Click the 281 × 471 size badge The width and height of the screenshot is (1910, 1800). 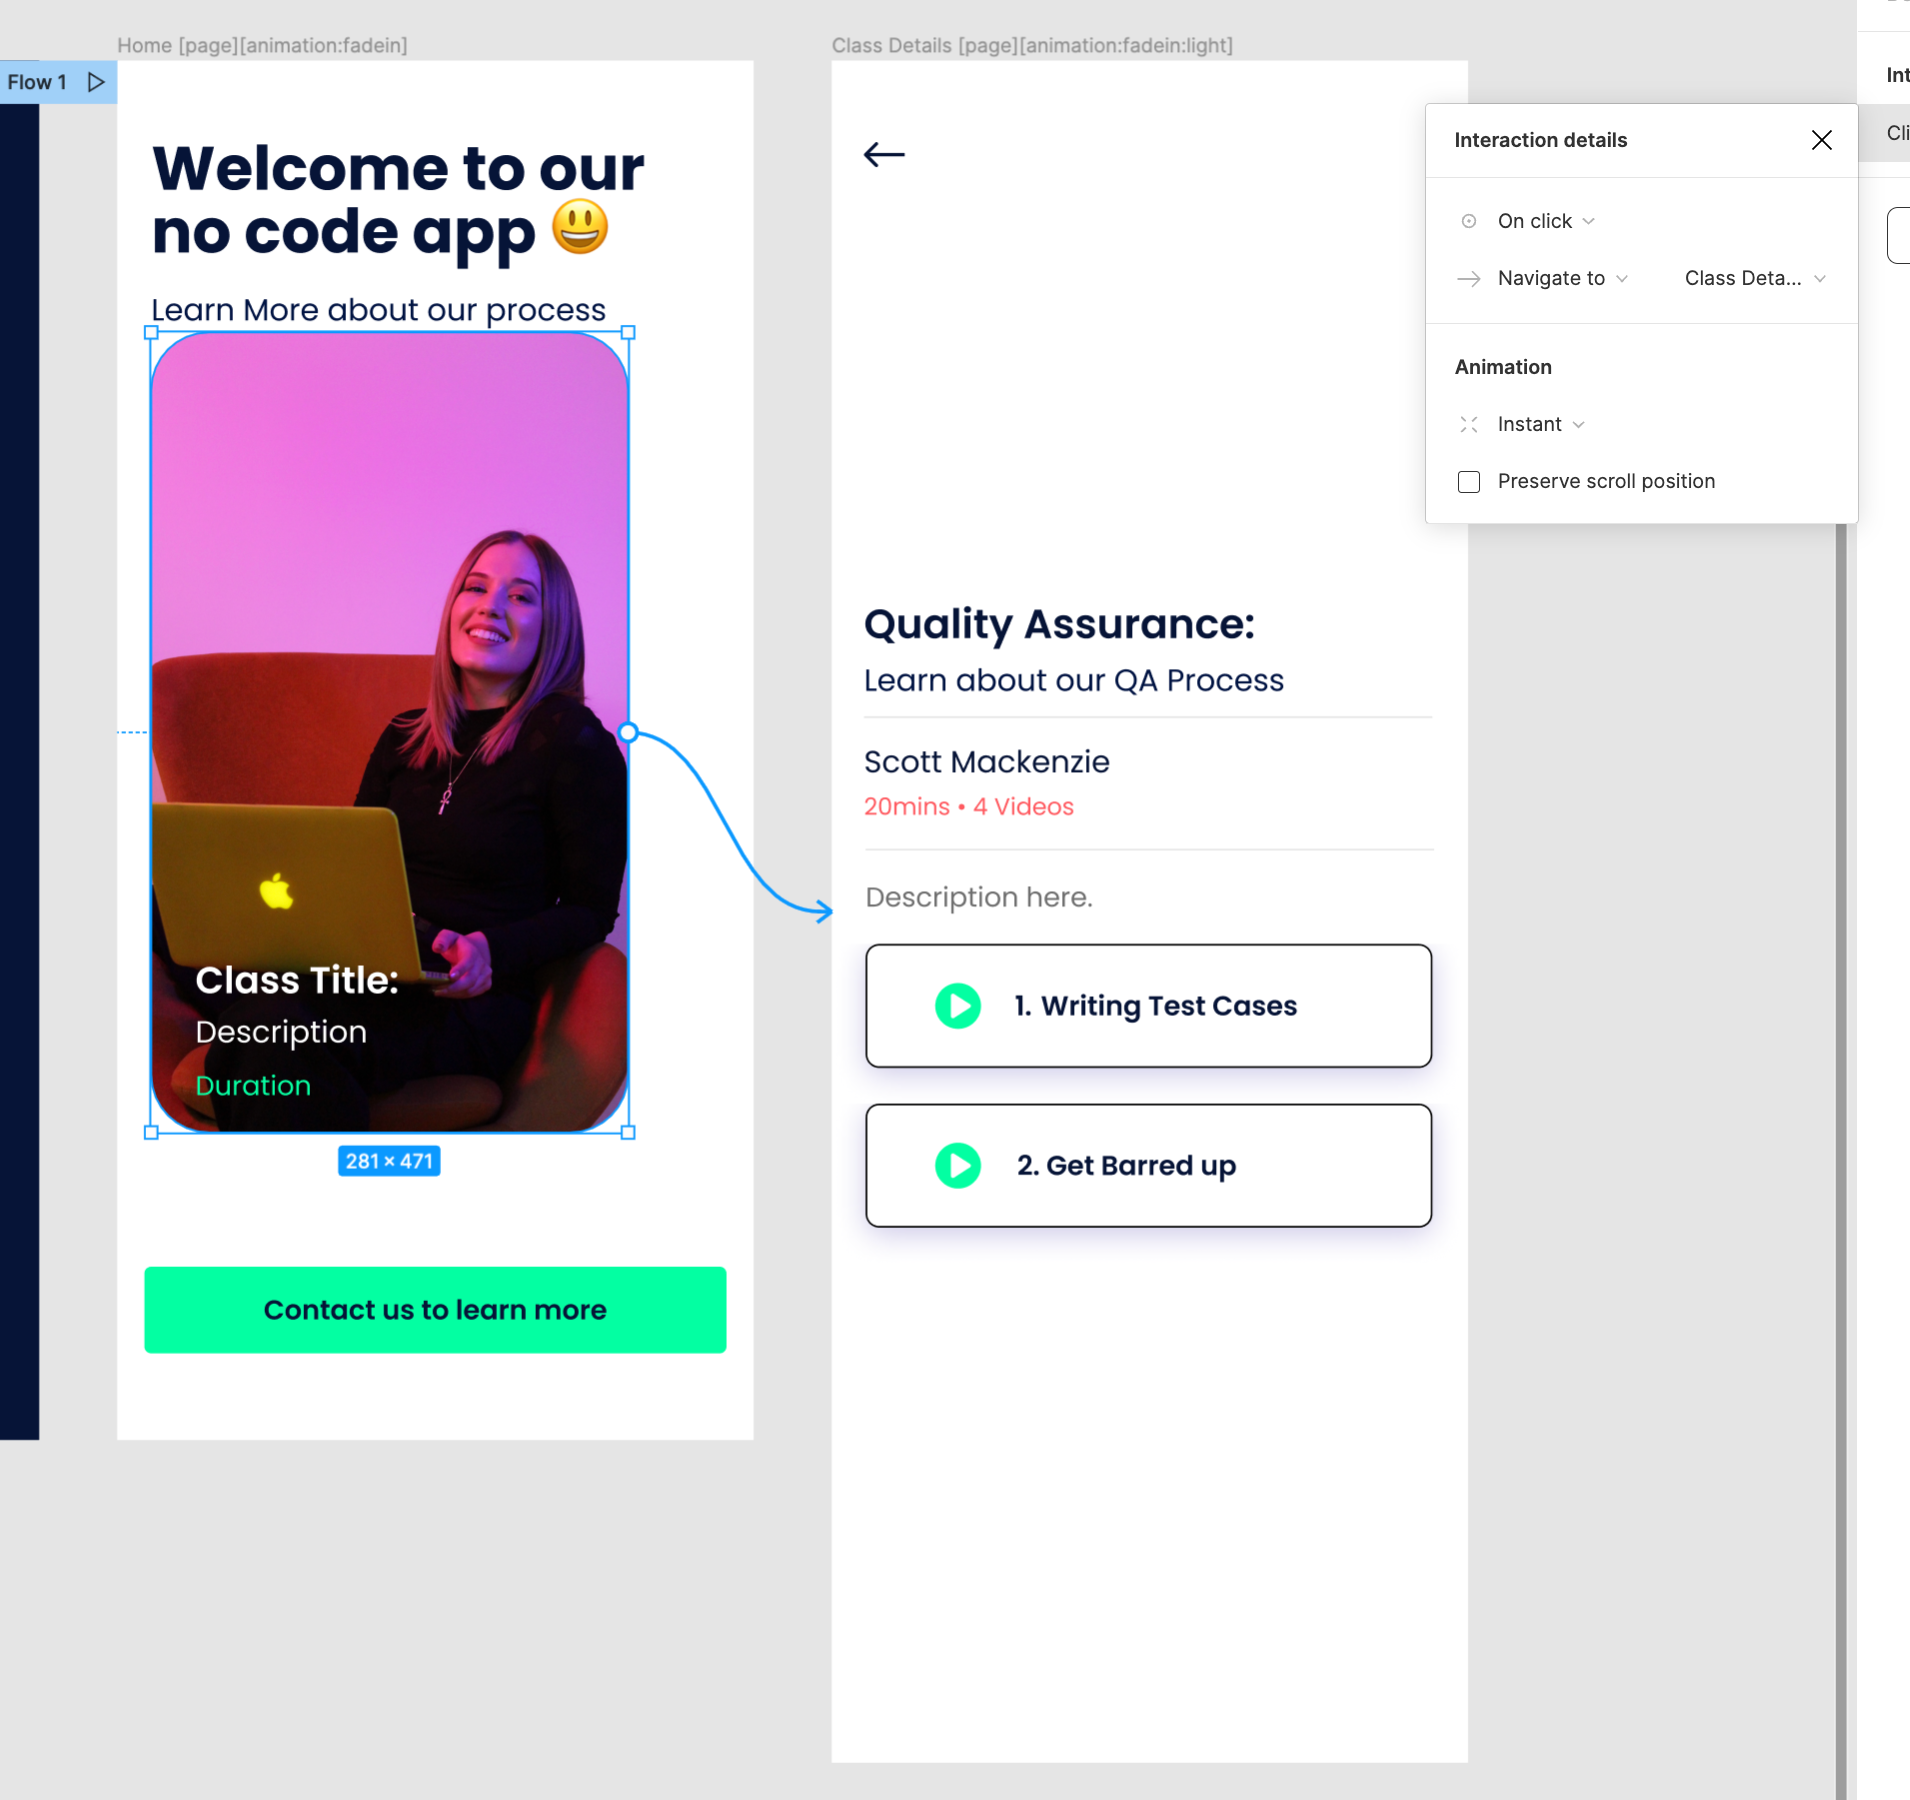click(x=389, y=1161)
